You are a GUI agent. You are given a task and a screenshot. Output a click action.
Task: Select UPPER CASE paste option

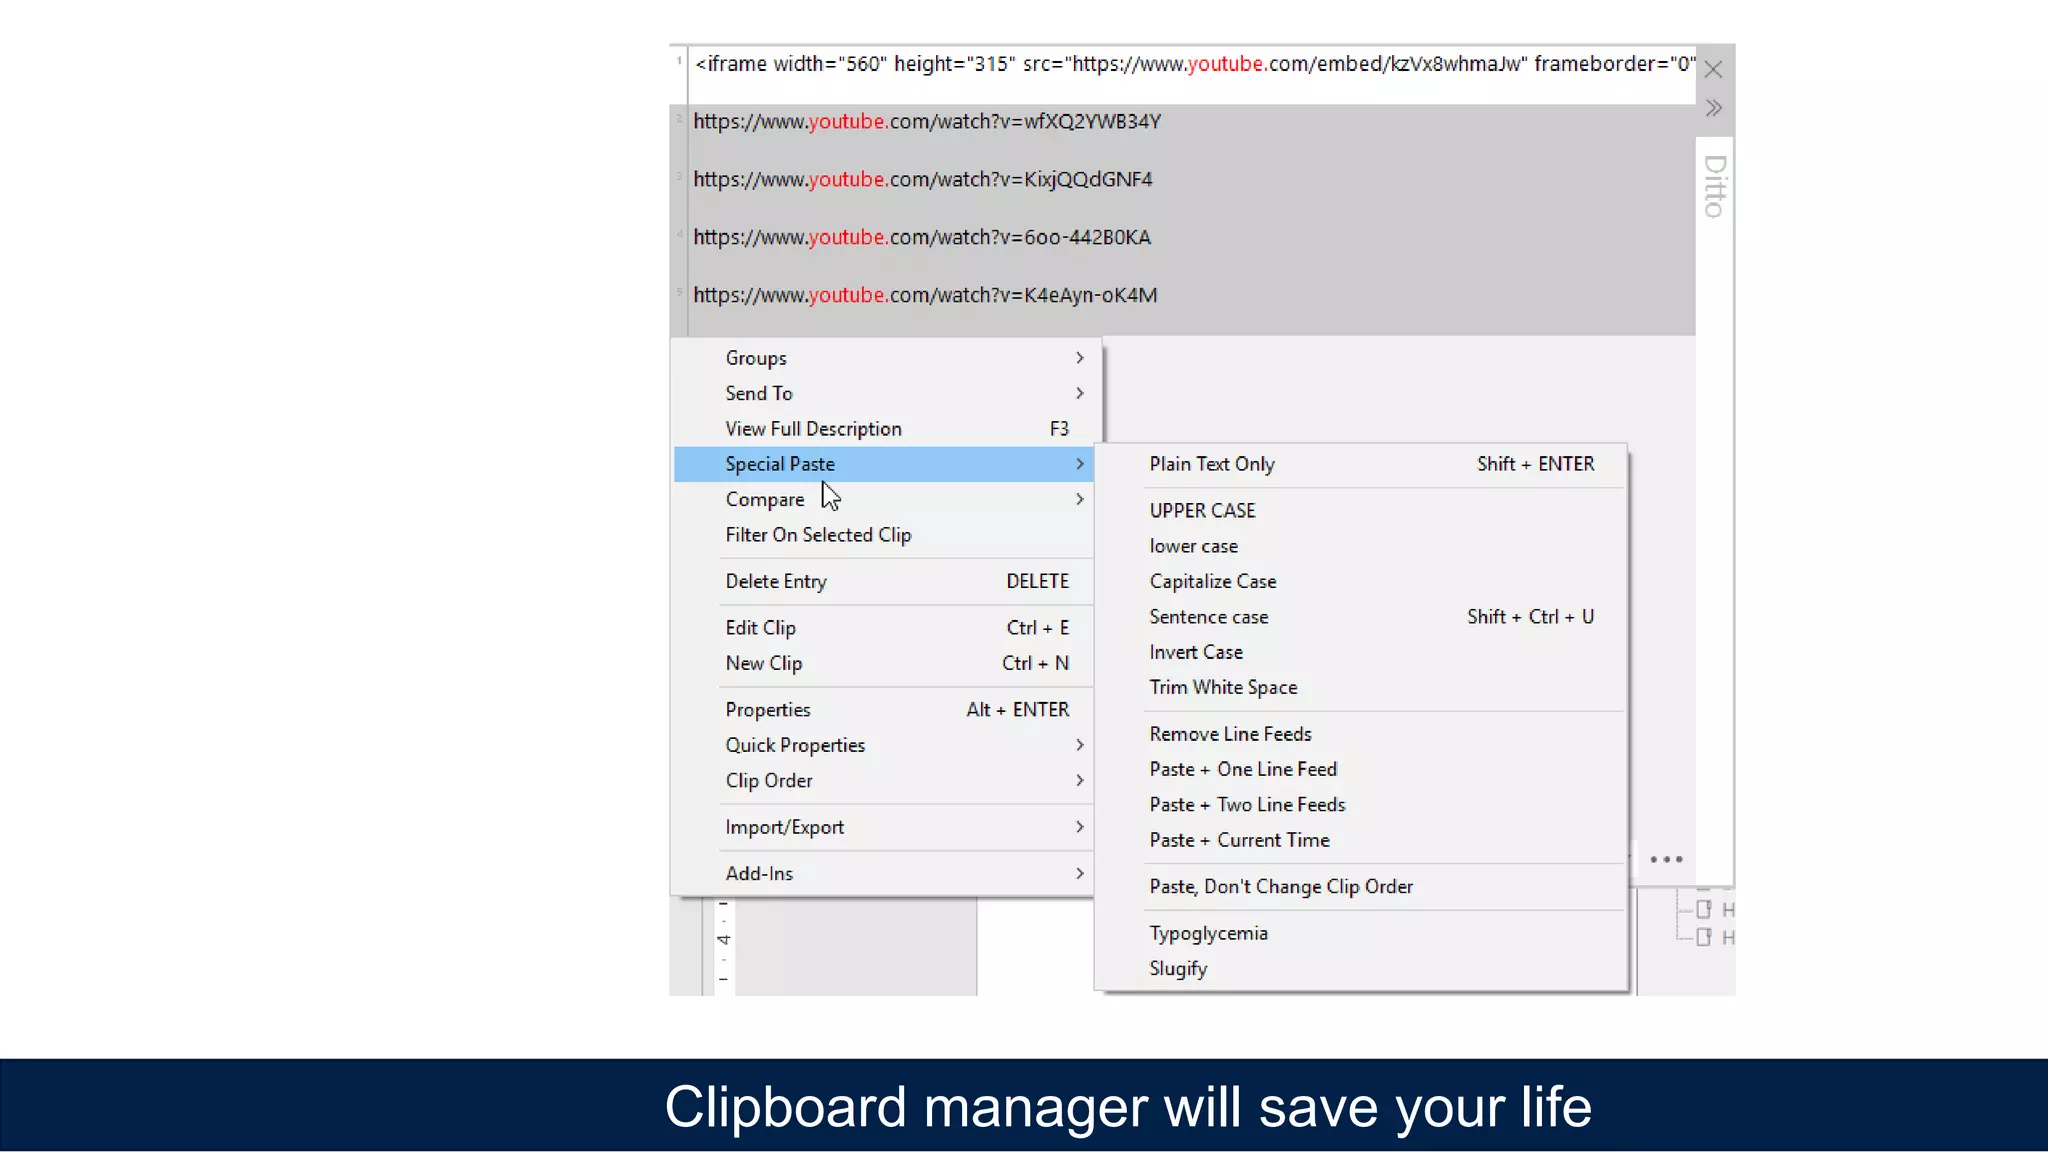coord(1202,511)
